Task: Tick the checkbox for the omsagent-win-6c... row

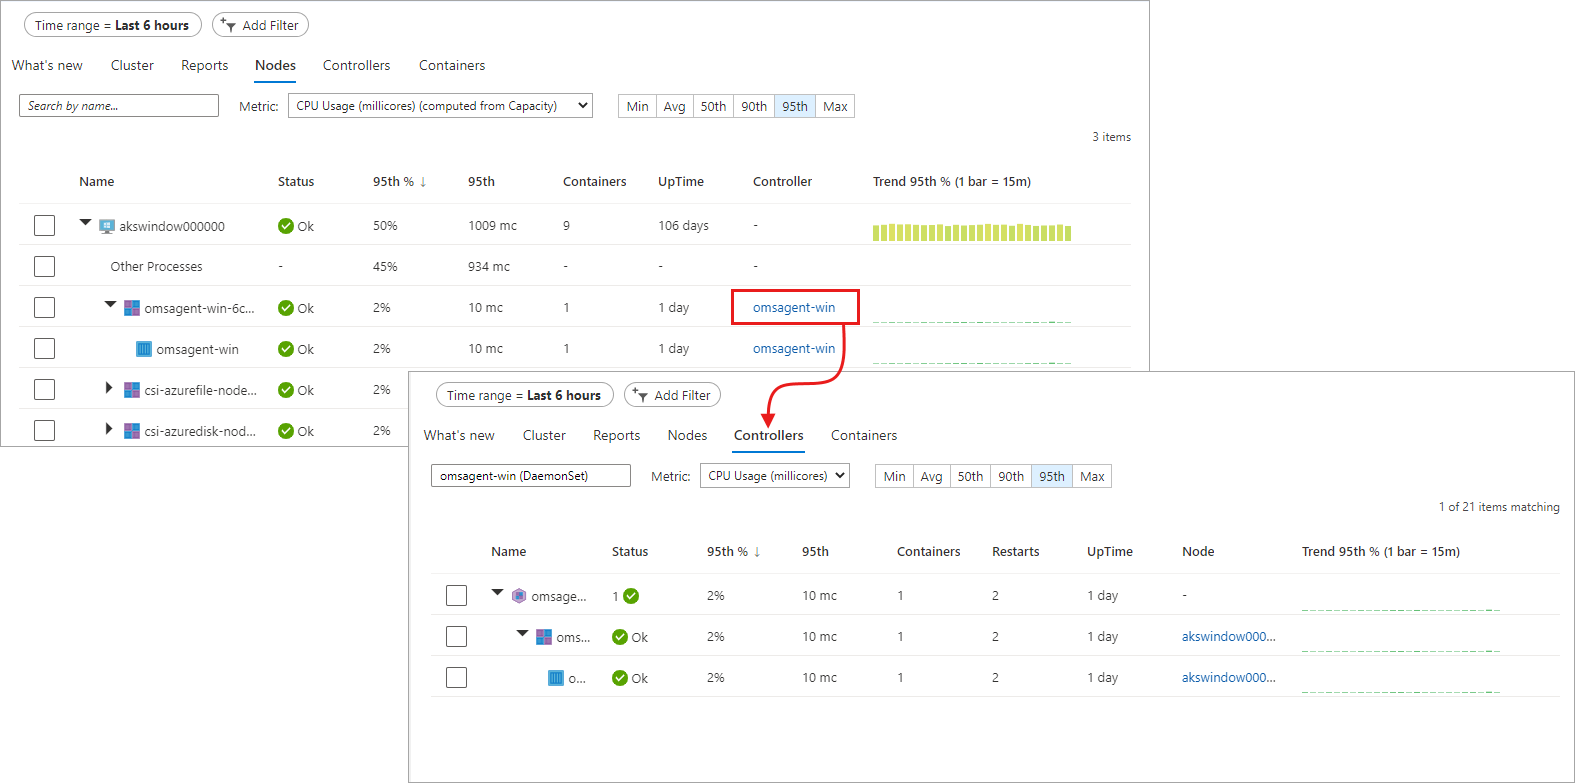Action: (44, 308)
